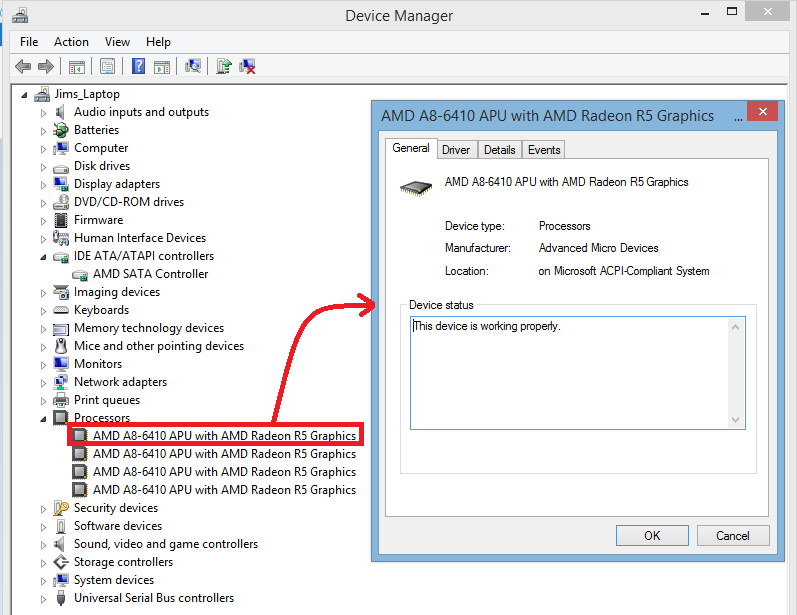Open the View menu

(117, 42)
